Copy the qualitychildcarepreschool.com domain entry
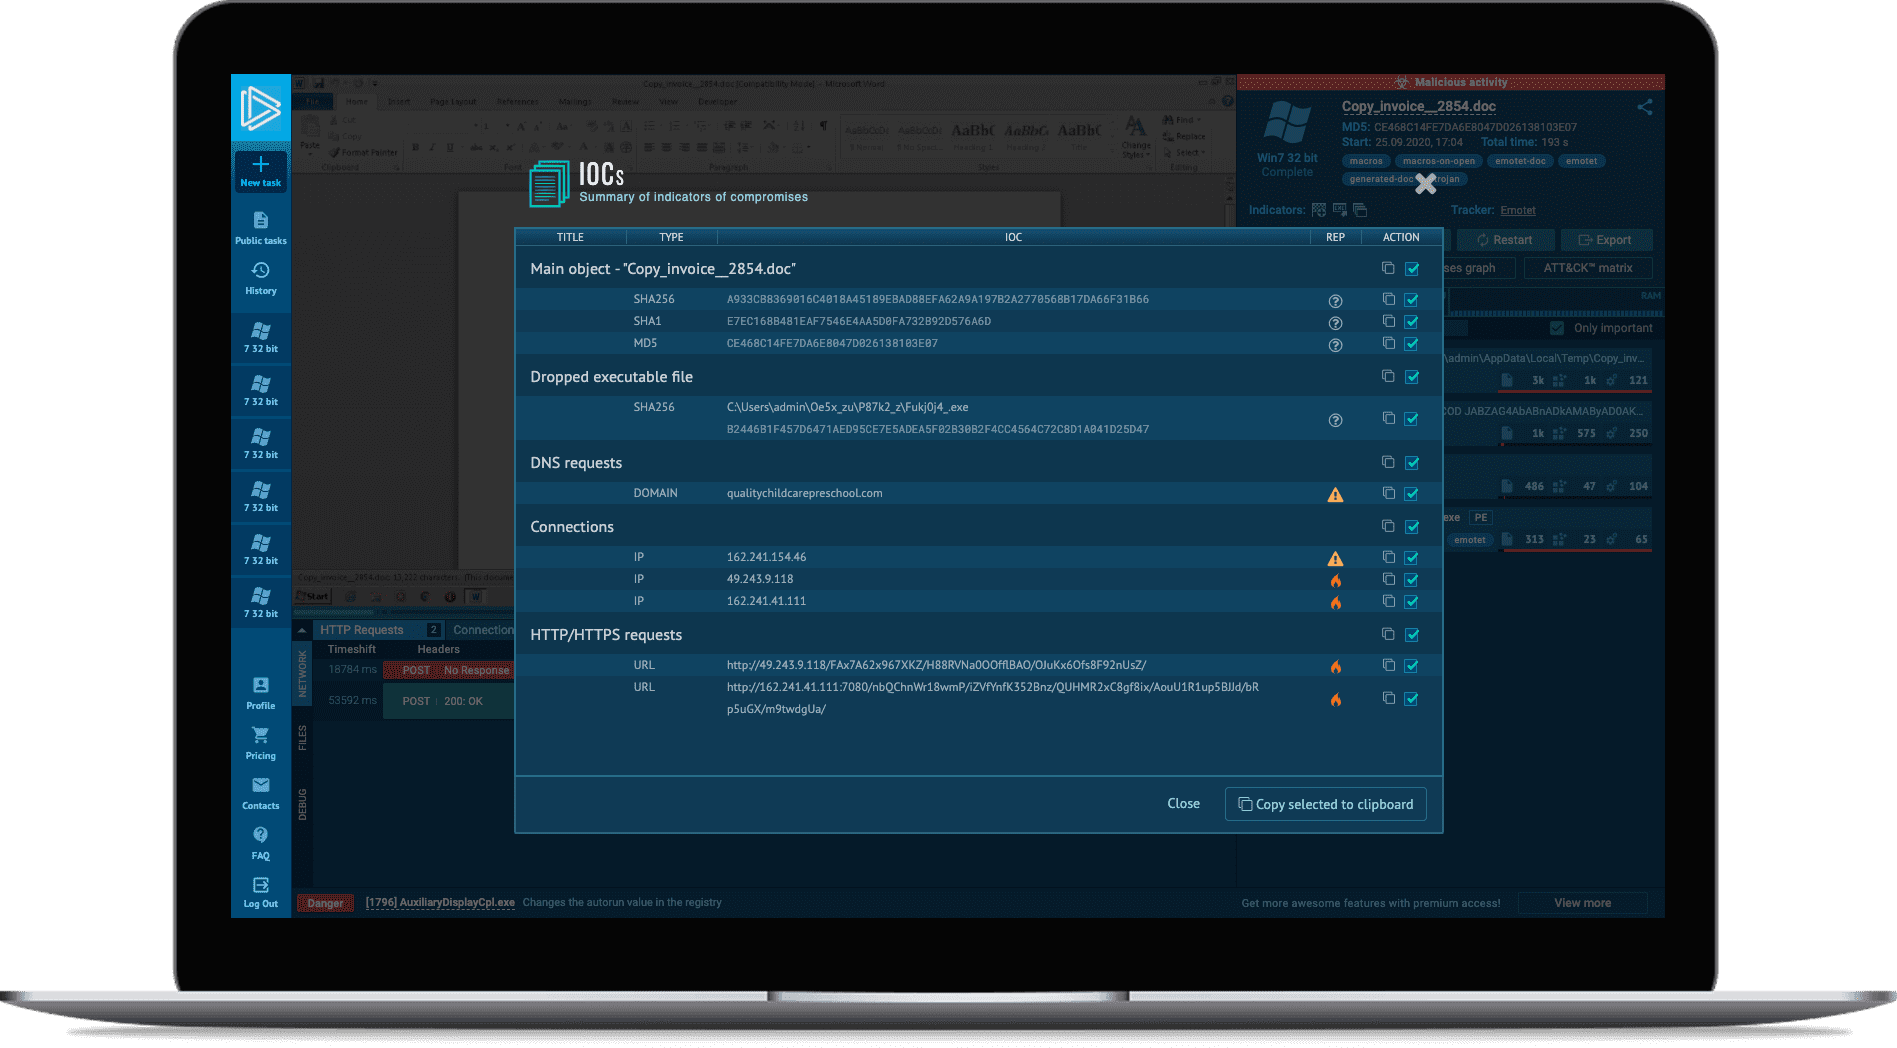The height and width of the screenshot is (1048, 1897). coord(1388,493)
